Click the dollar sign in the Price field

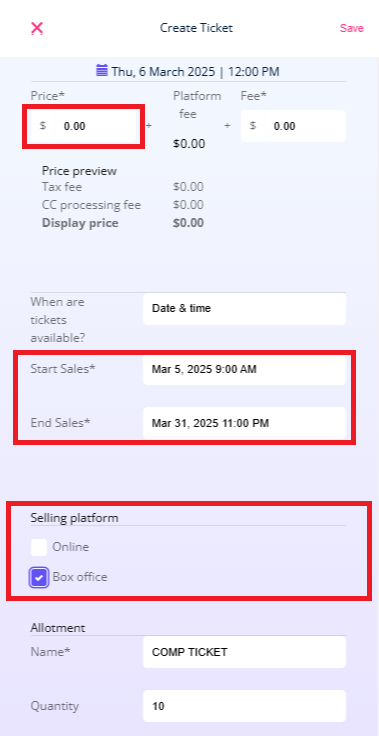click(x=43, y=126)
